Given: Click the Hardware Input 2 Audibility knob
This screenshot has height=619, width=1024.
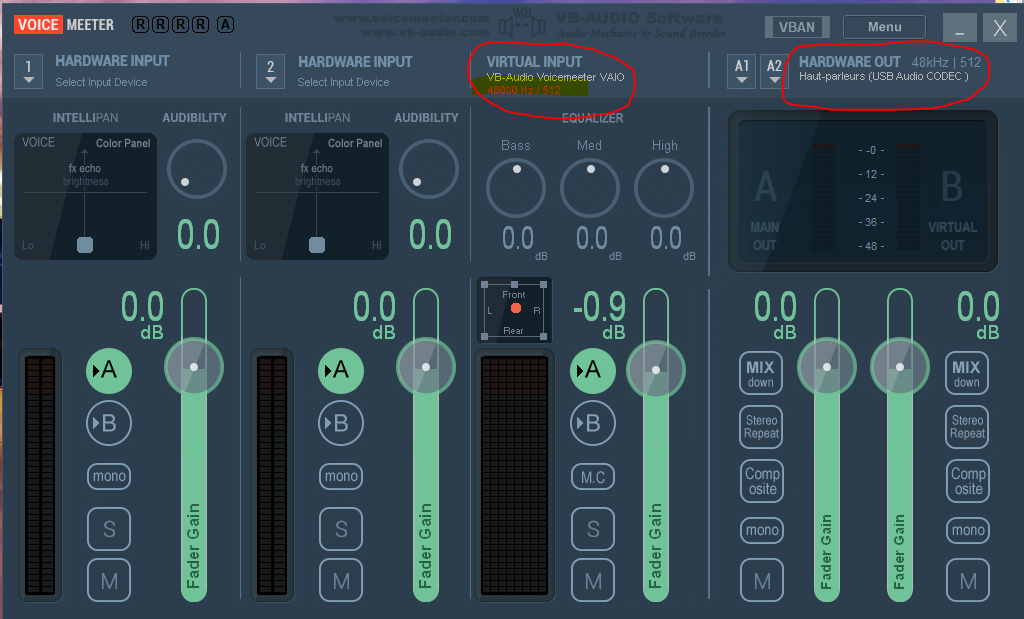Looking at the screenshot, I should pos(428,169).
